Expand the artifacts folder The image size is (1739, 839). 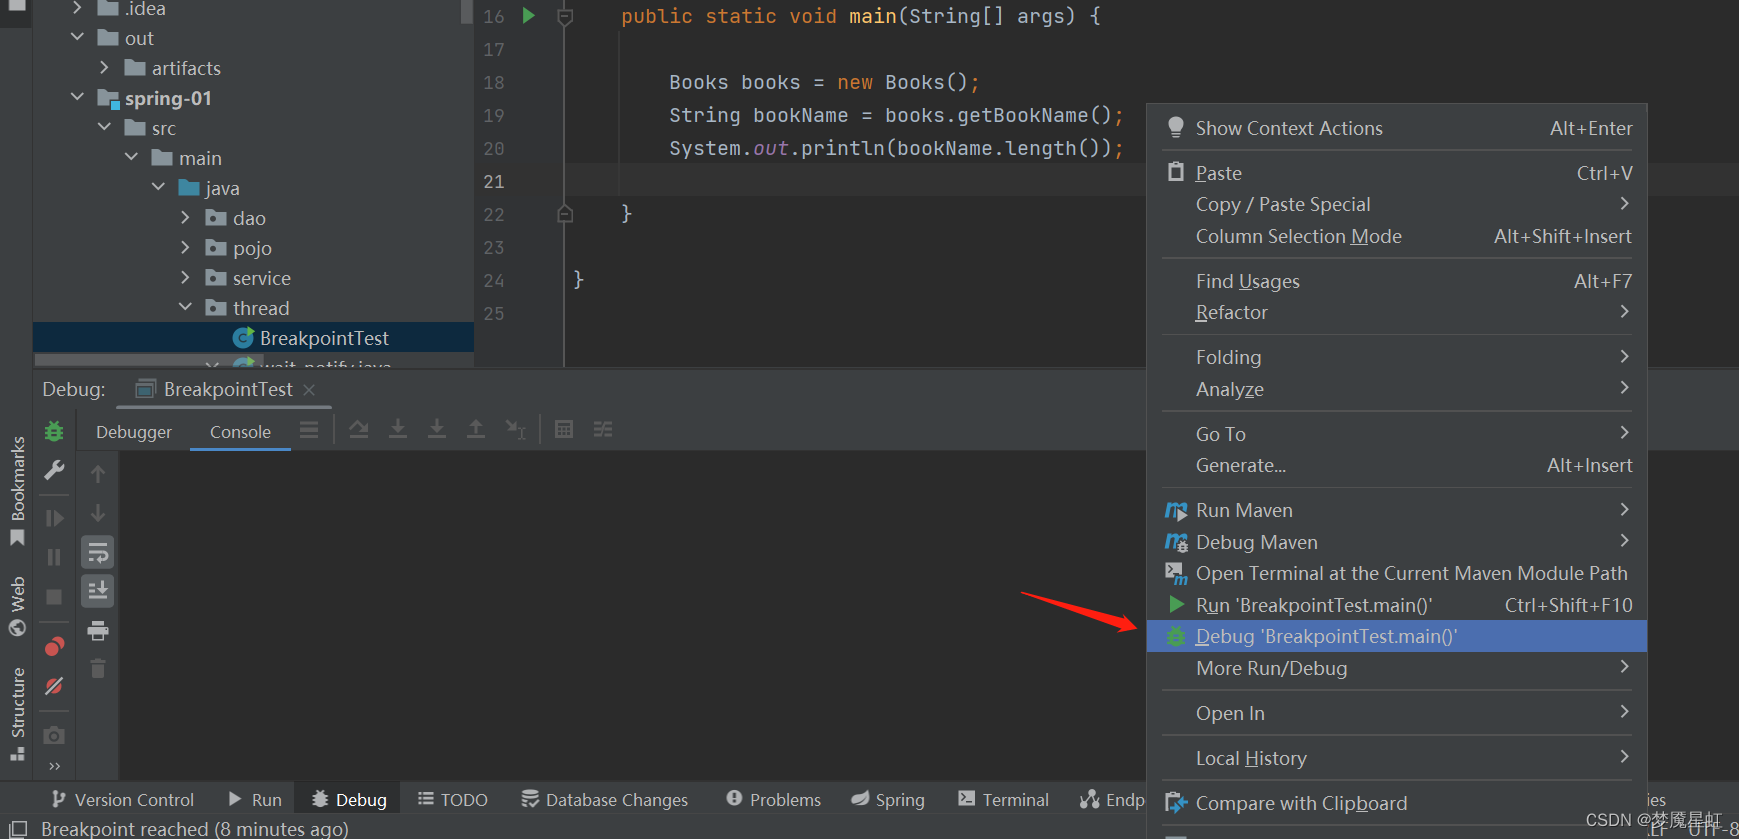point(105,68)
